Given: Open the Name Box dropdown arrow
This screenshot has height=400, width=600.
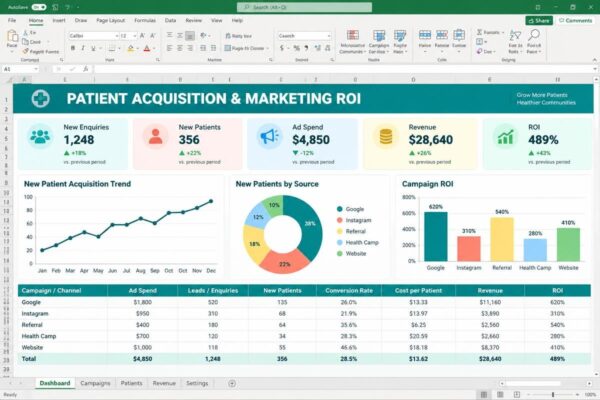Looking at the screenshot, I should [x=36, y=69].
